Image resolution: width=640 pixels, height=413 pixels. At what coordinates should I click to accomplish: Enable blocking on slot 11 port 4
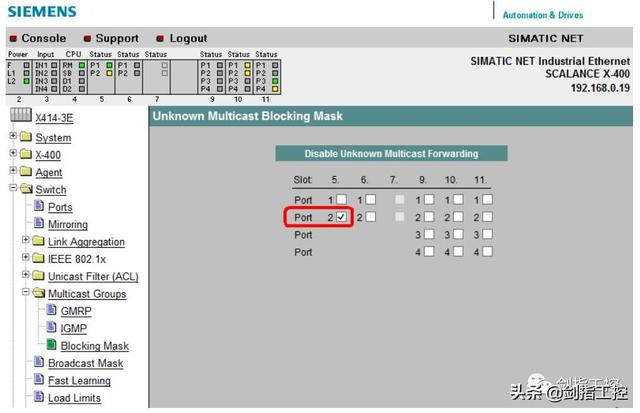[x=487, y=251]
